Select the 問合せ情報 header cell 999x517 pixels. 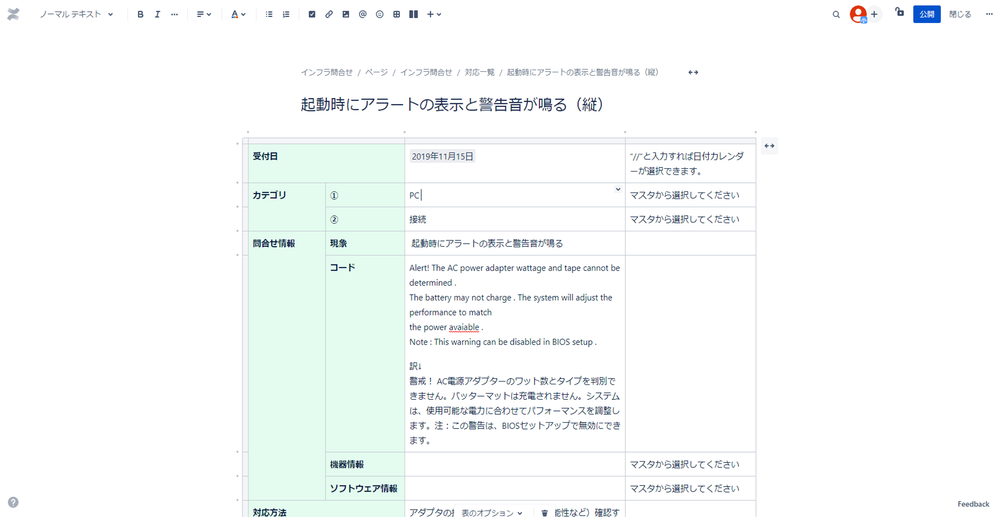click(x=287, y=364)
